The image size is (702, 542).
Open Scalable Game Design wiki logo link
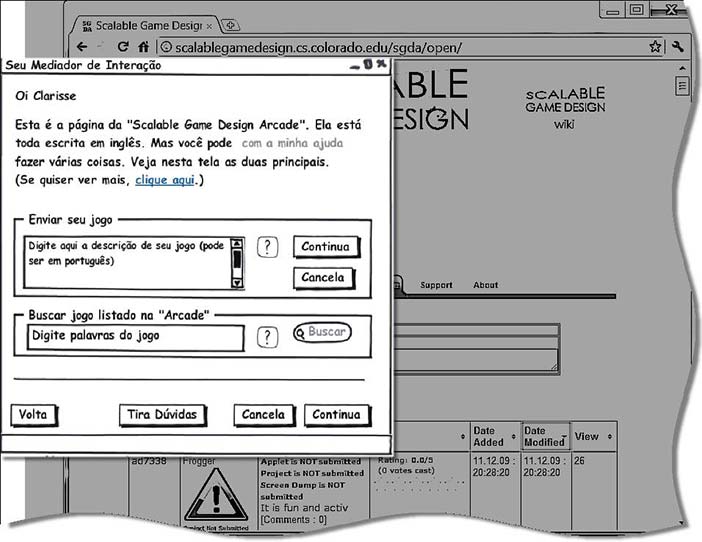tap(565, 108)
